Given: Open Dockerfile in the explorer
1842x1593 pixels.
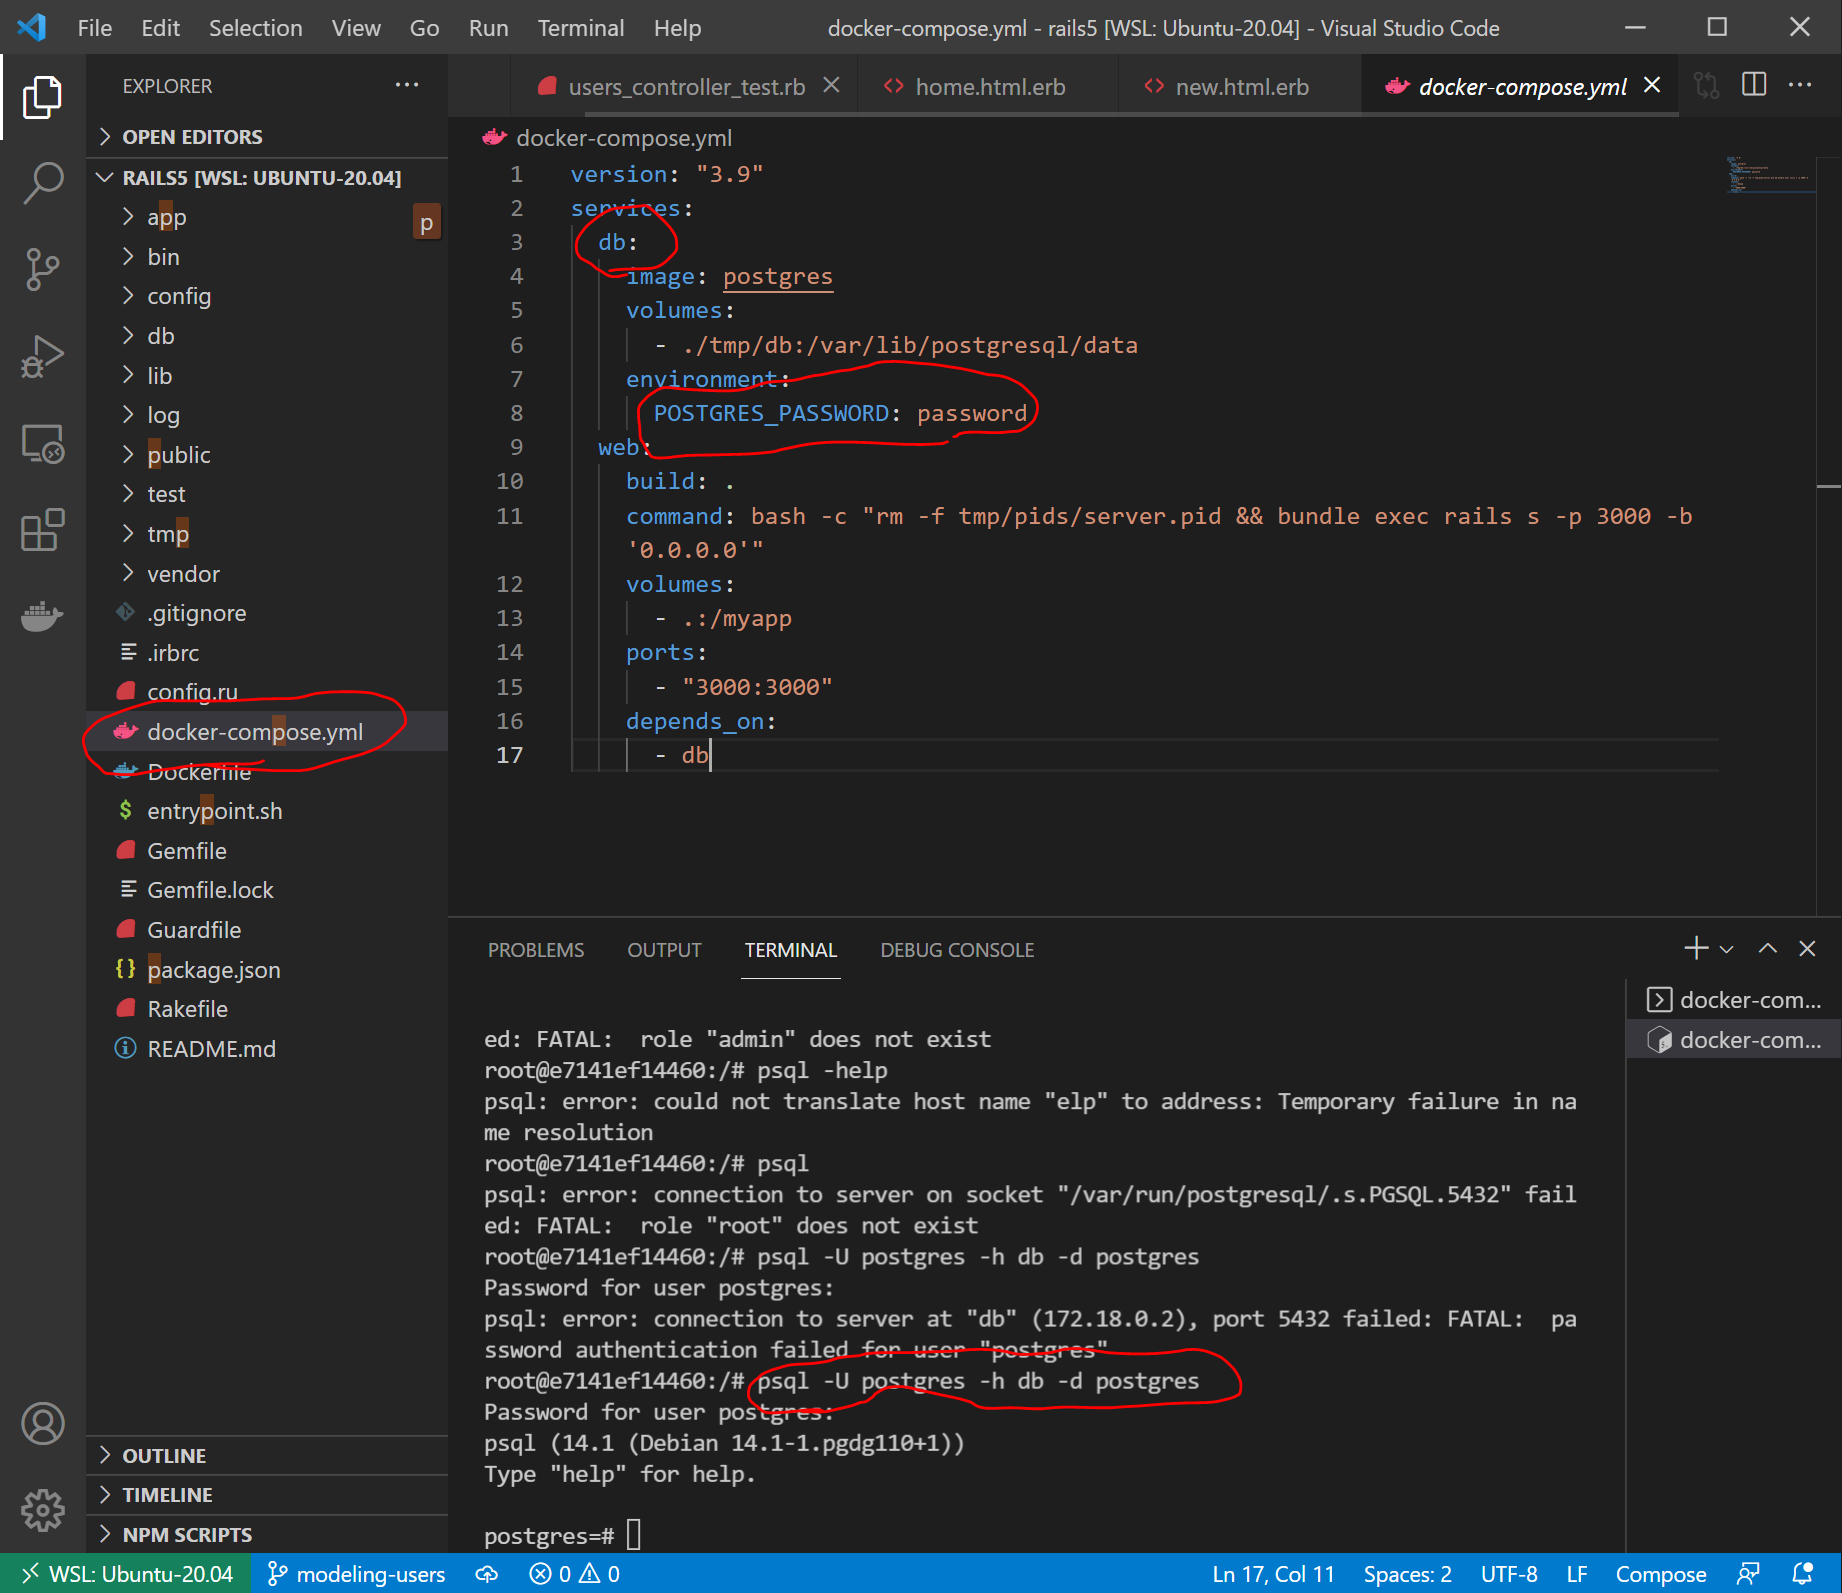Looking at the screenshot, I should coord(267,771).
